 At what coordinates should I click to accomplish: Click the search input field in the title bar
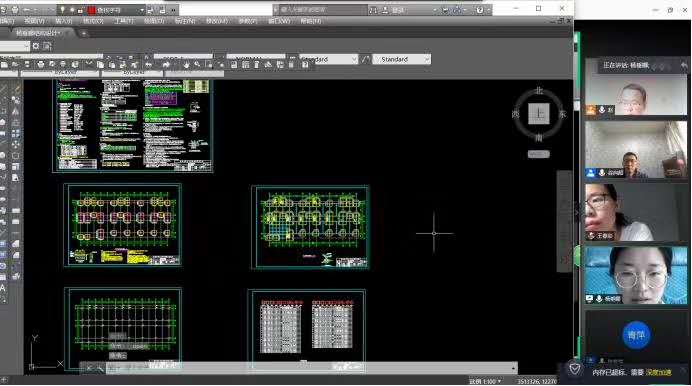(x=320, y=9)
